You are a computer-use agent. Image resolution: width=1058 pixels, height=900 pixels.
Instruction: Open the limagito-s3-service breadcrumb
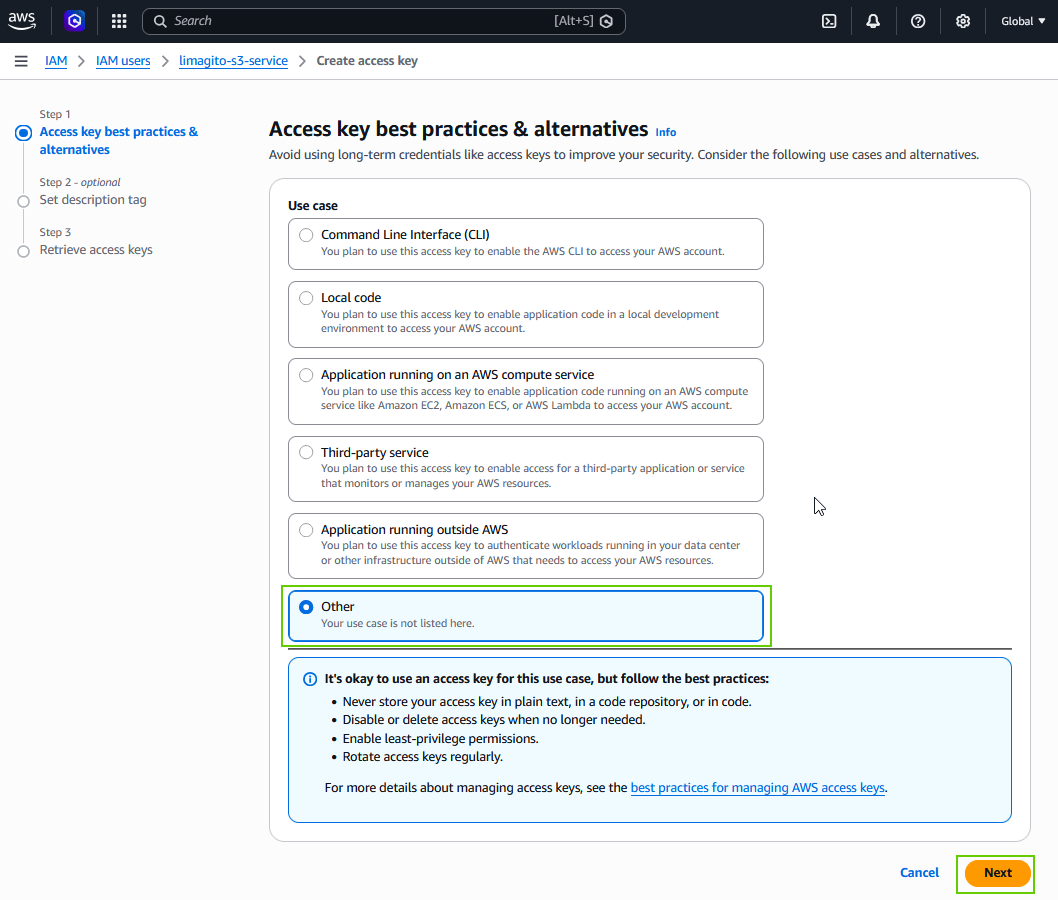point(233,61)
